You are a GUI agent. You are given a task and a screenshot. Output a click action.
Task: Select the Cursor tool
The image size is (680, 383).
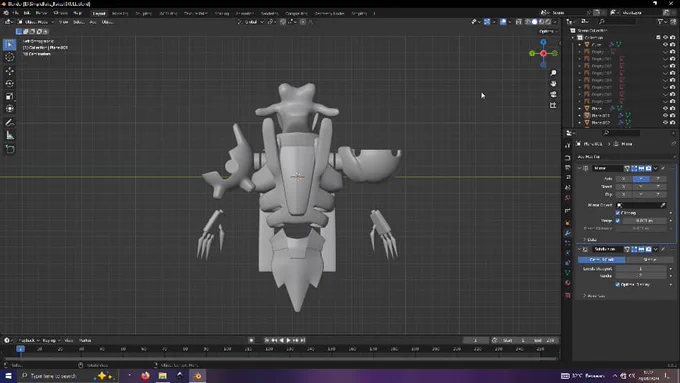click(x=10, y=57)
